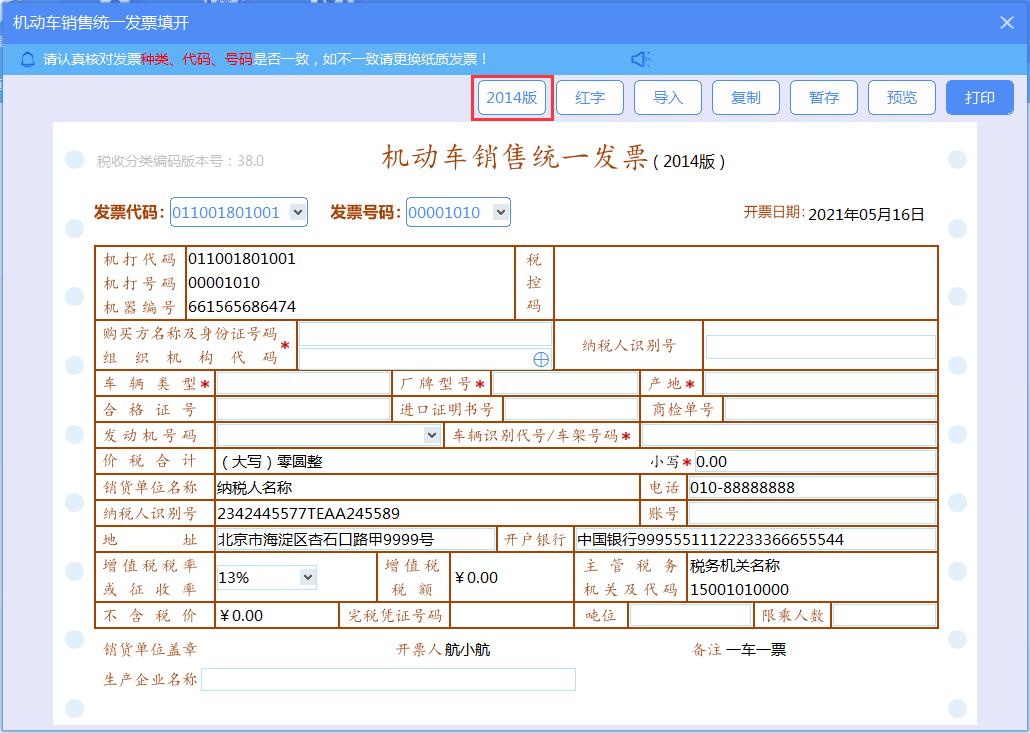Click the buyer 纳税人识别号 taxpayer ID field

[820, 345]
